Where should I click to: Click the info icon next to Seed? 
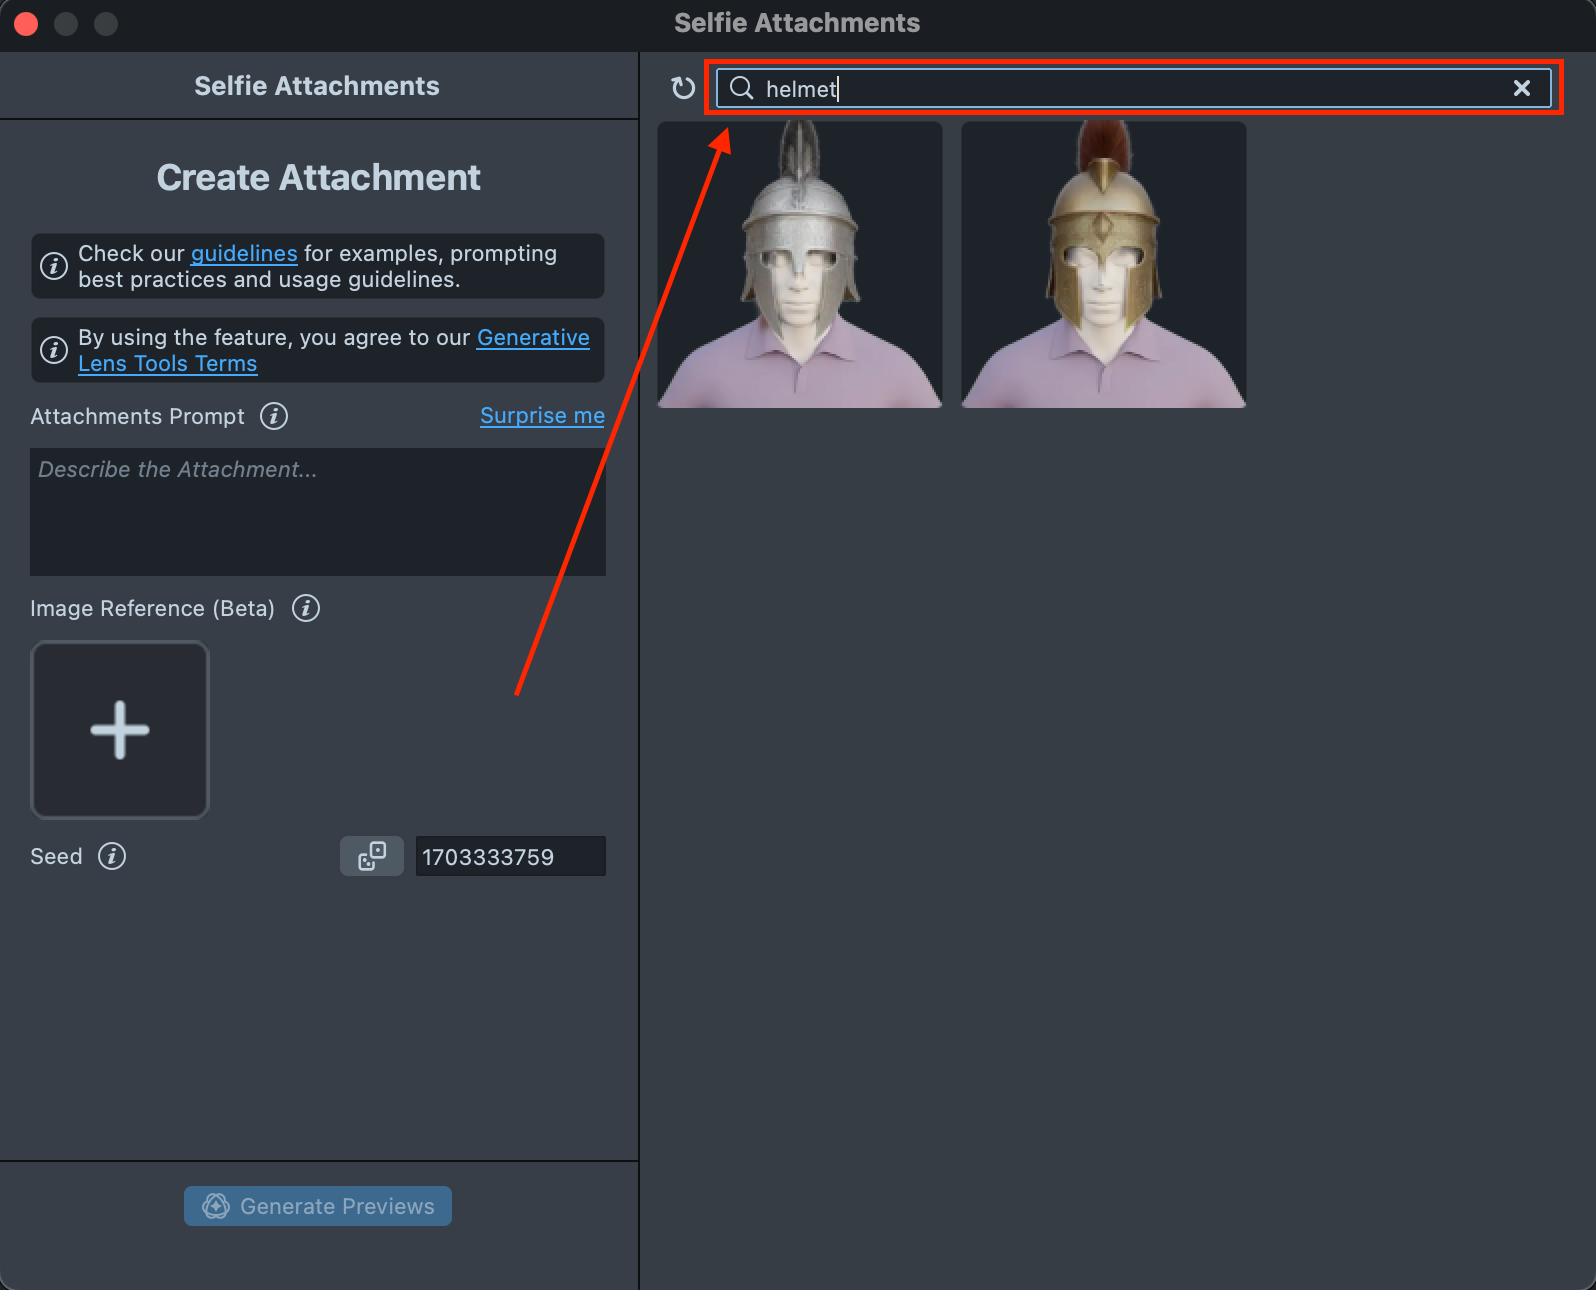click(112, 856)
